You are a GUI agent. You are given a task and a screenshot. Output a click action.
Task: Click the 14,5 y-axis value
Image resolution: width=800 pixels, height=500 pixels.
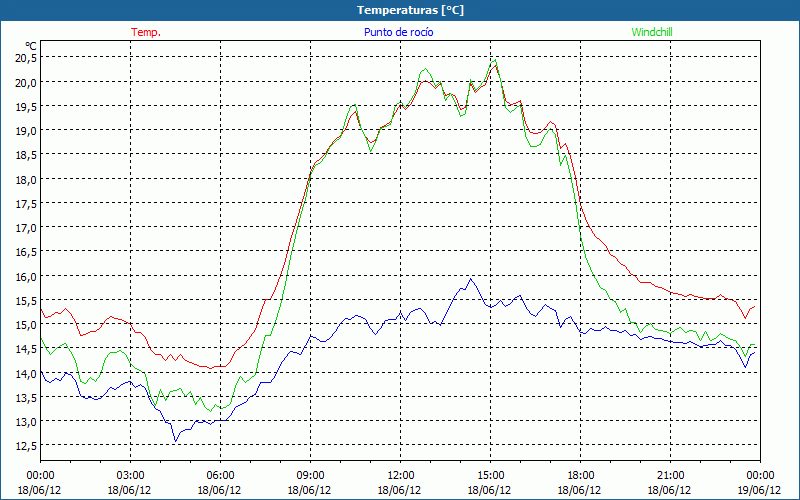pyautogui.click(x=26, y=349)
